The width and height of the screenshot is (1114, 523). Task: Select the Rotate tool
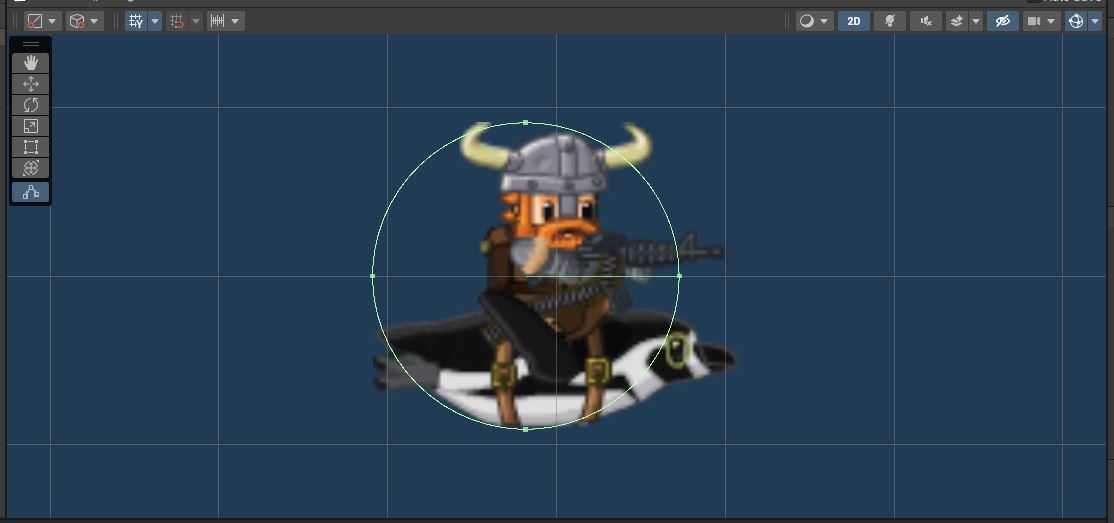click(30, 105)
